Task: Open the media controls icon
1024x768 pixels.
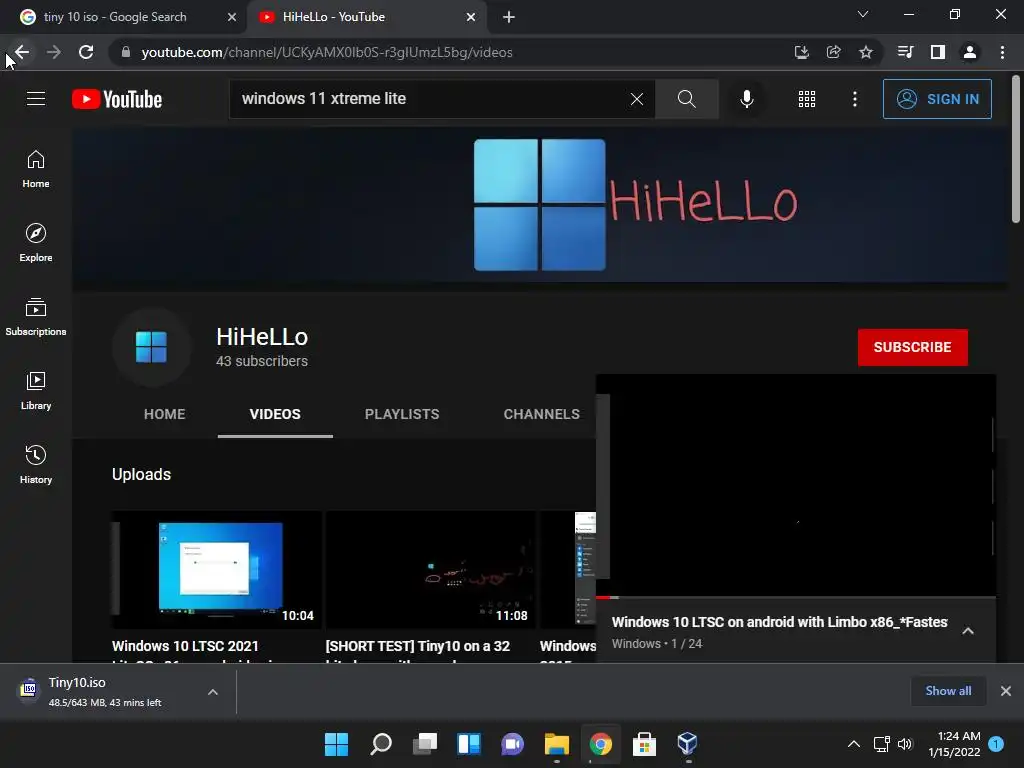Action: pyautogui.click(x=905, y=52)
